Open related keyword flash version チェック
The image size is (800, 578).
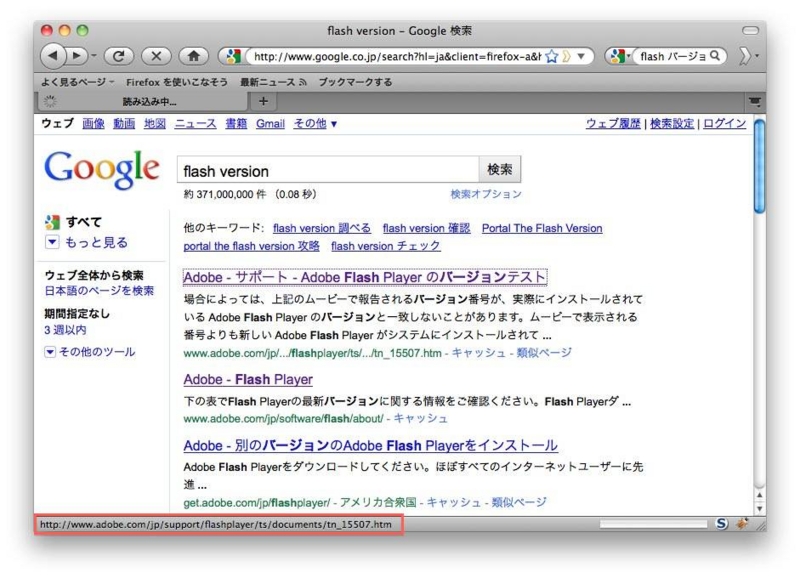click(x=386, y=246)
